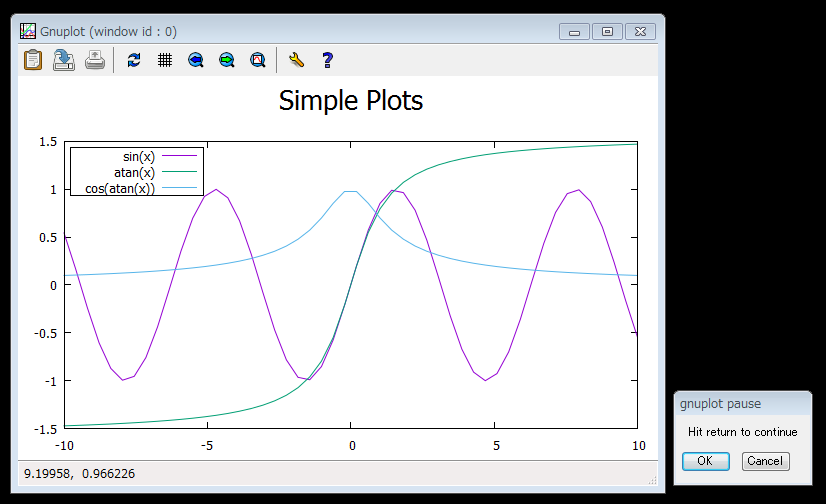This screenshot has width=826, height=504.
Task: Export the plot to a file
Action: [63, 60]
